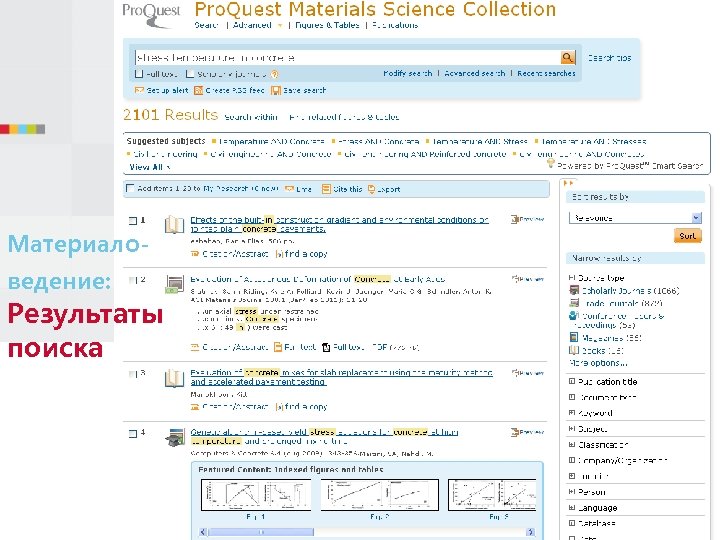Open Citation/Abstract for result 1
This screenshot has height=540, width=720.
[235, 253]
